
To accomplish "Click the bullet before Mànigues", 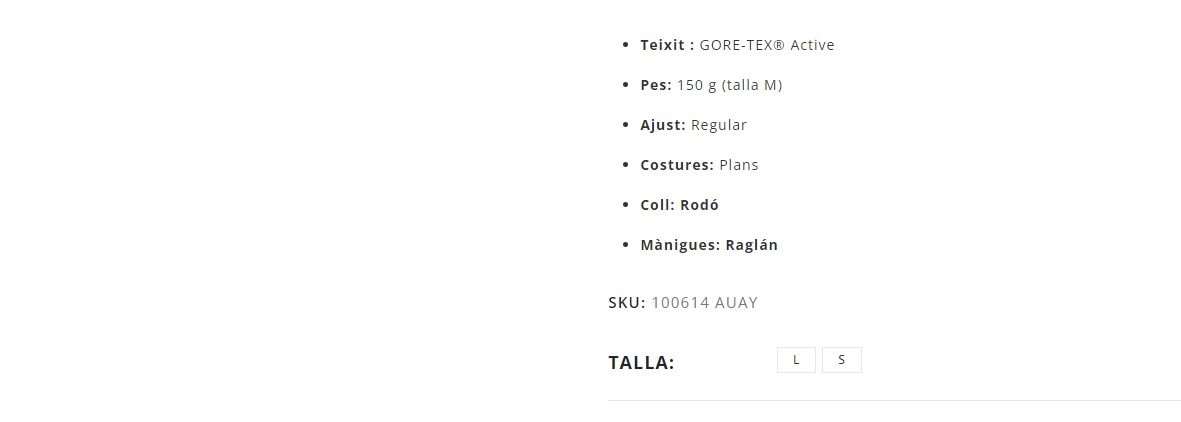I will point(626,245).
